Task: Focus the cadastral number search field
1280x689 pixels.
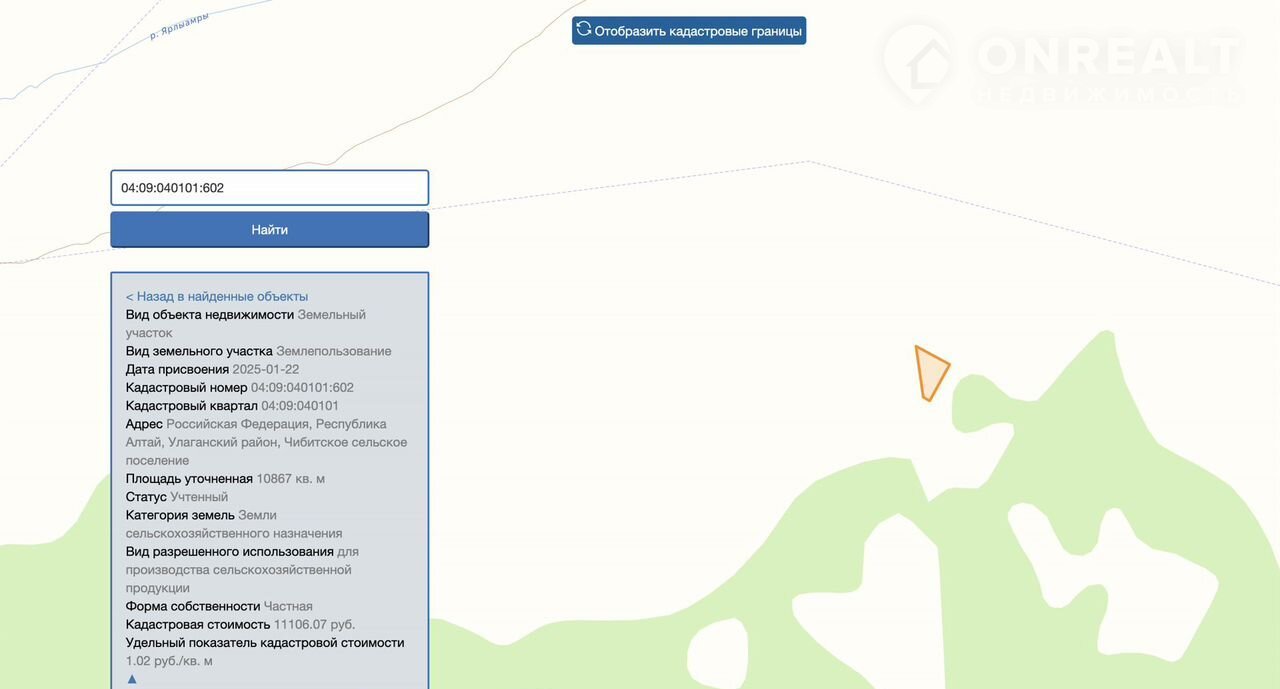Action: click(x=269, y=188)
